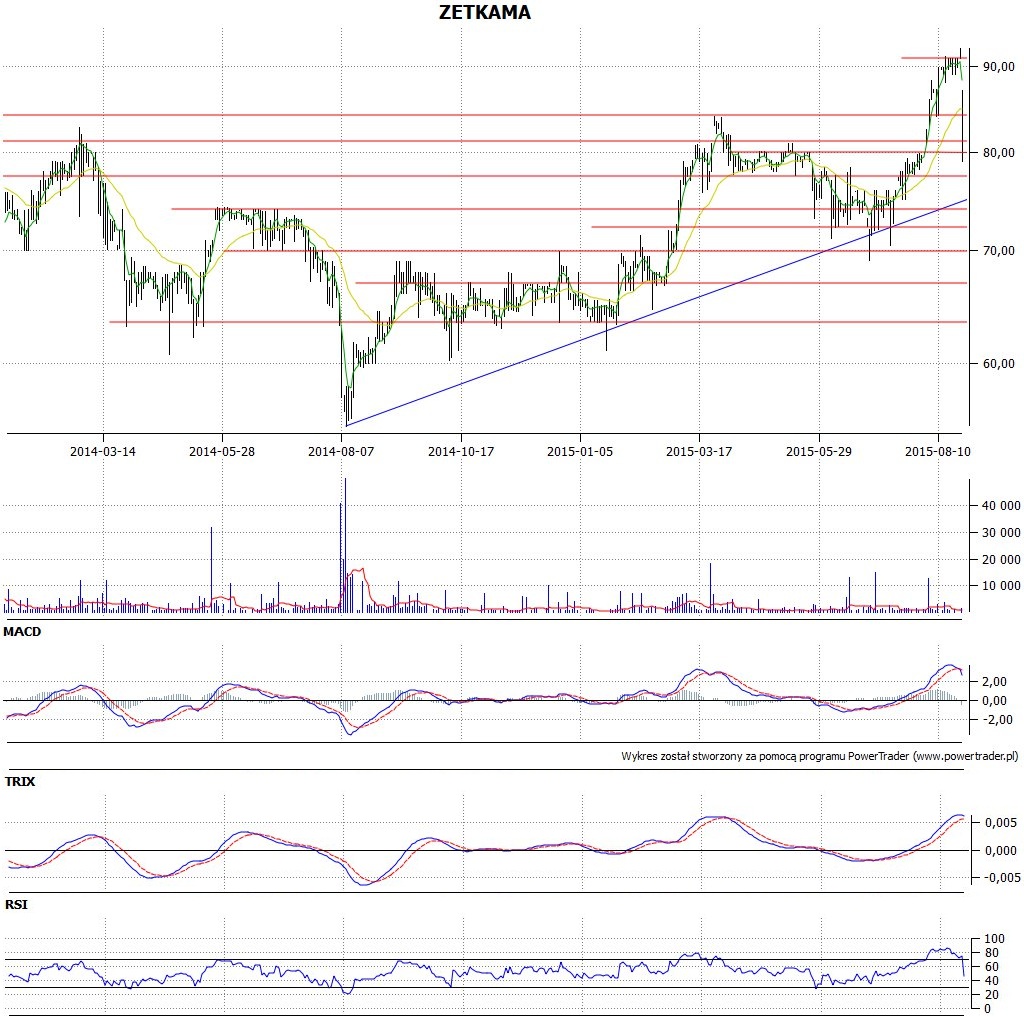Click the 30 000 volume axis label
The image size is (1024, 1017).
(x=1000, y=532)
